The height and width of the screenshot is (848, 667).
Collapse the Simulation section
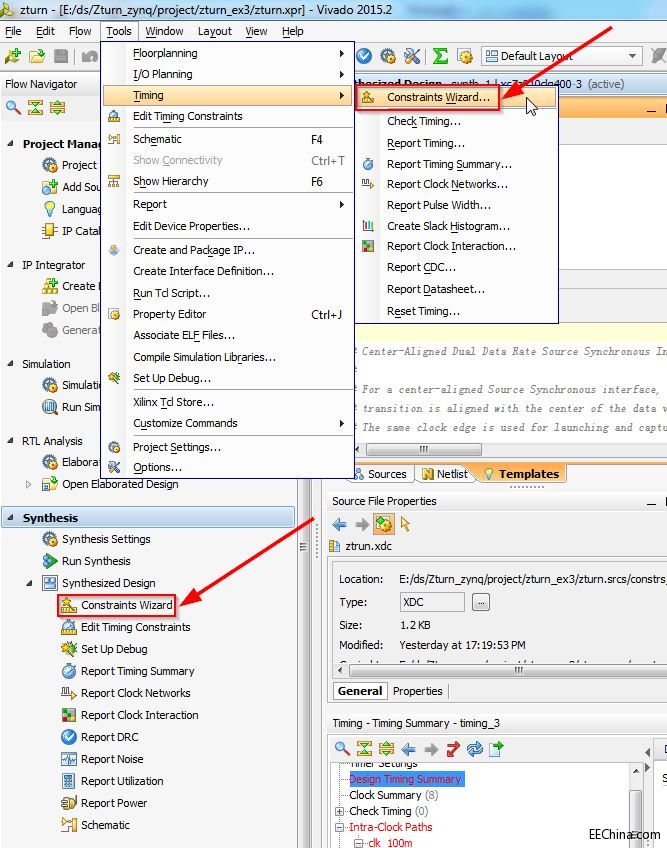10,363
